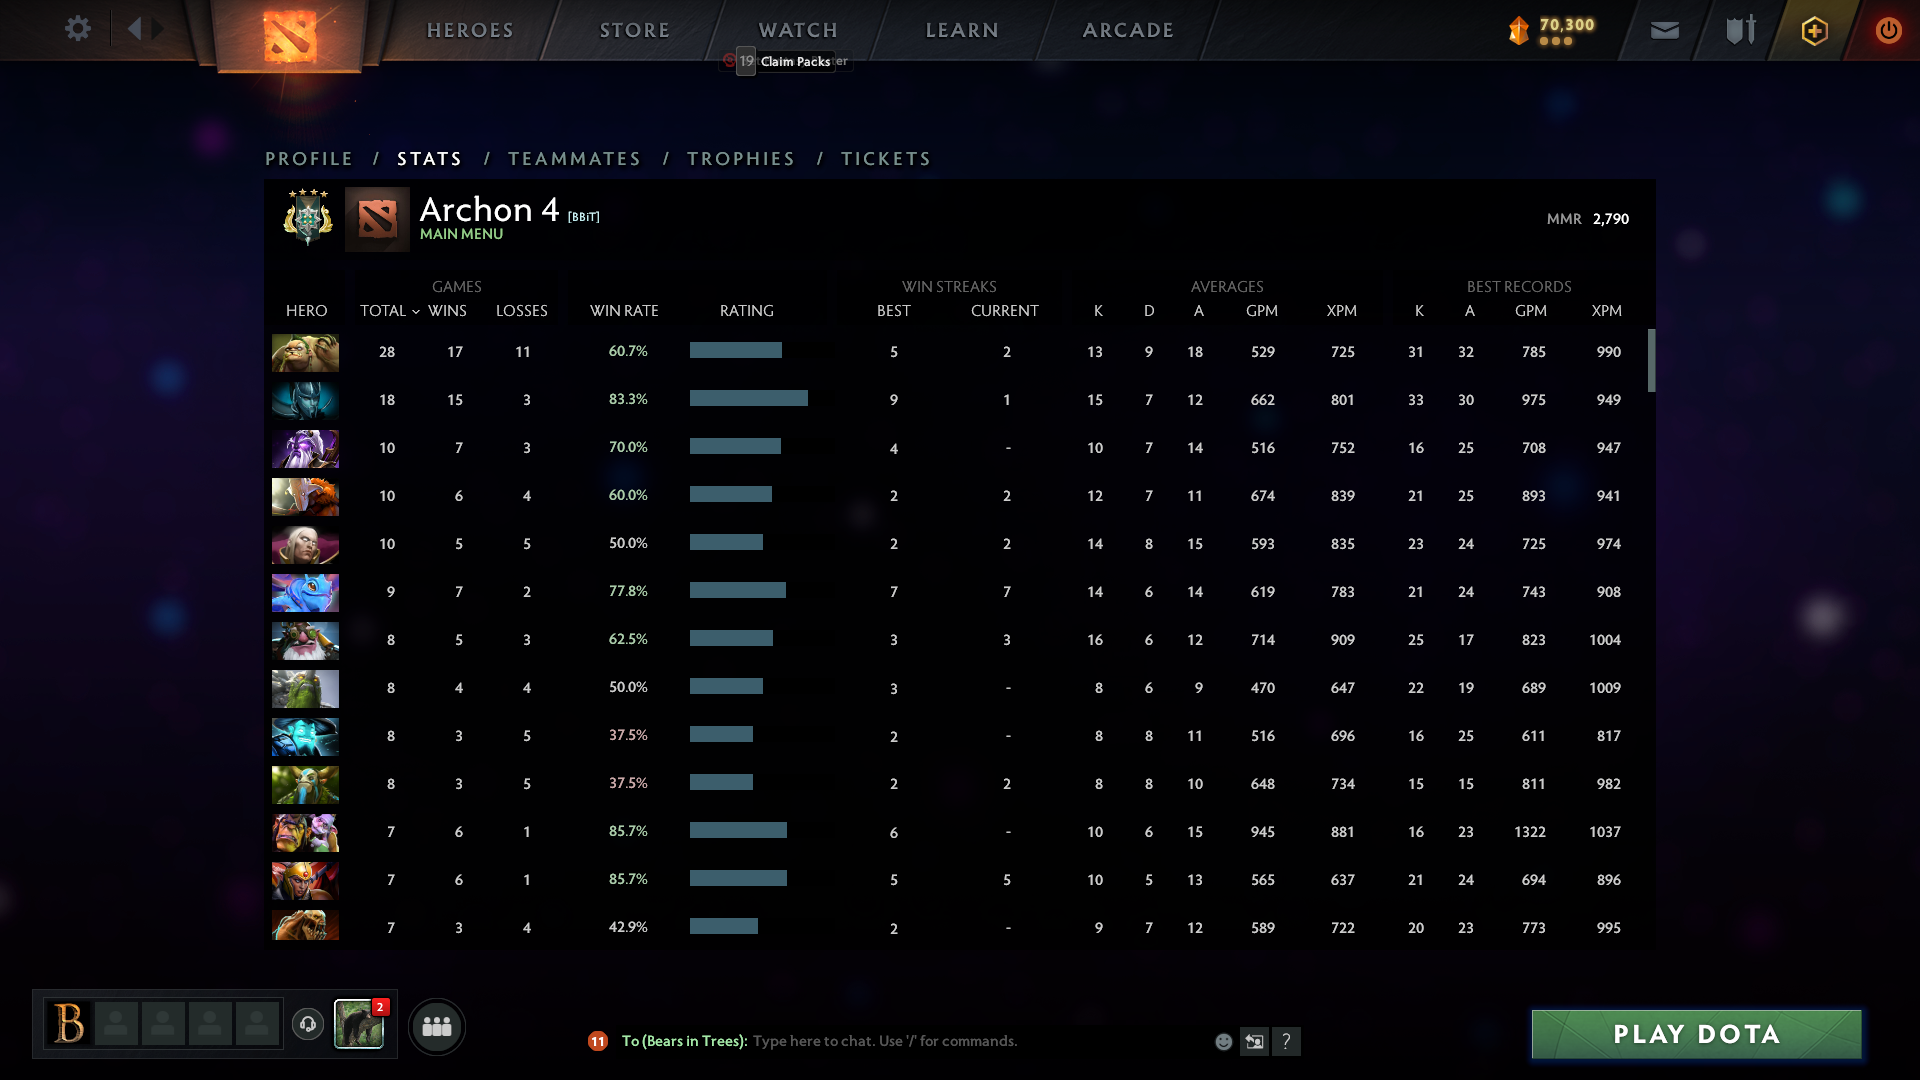Toggle sort order on WIN RATE header

(623, 311)
